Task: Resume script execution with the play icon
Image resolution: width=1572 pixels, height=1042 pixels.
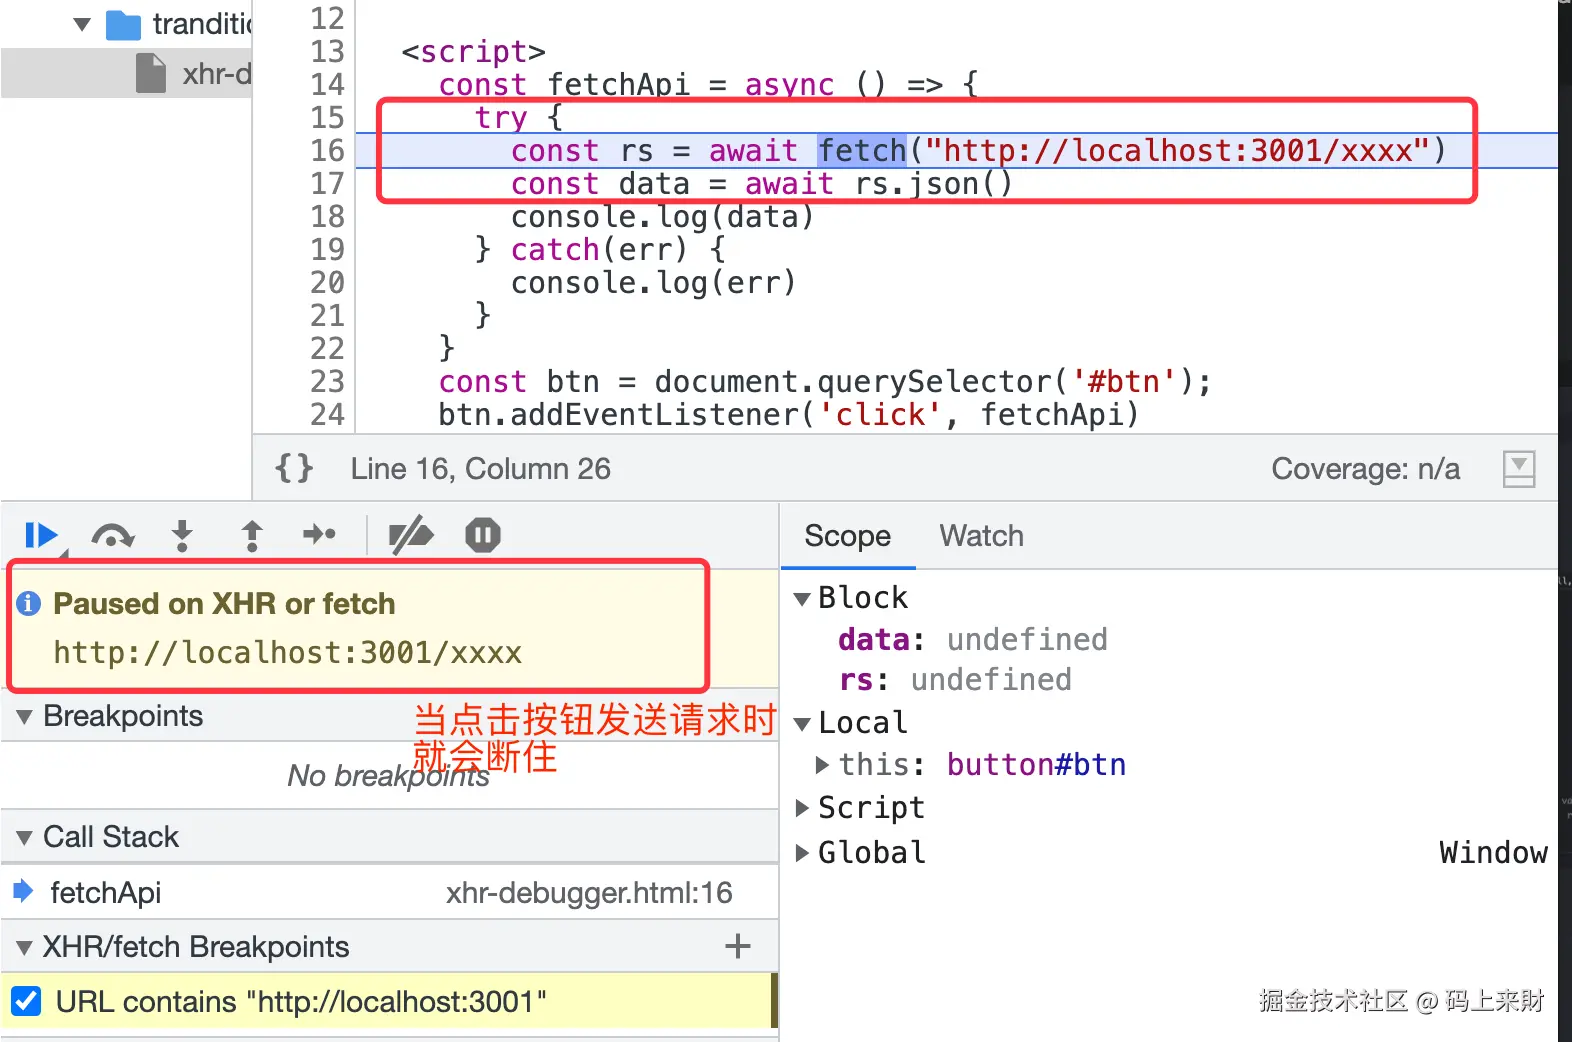Action: [41, 536]
